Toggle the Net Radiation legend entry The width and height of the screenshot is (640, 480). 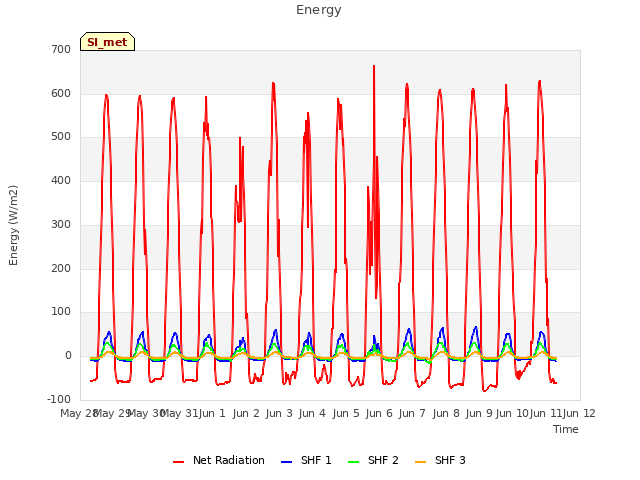click(219, 460)
